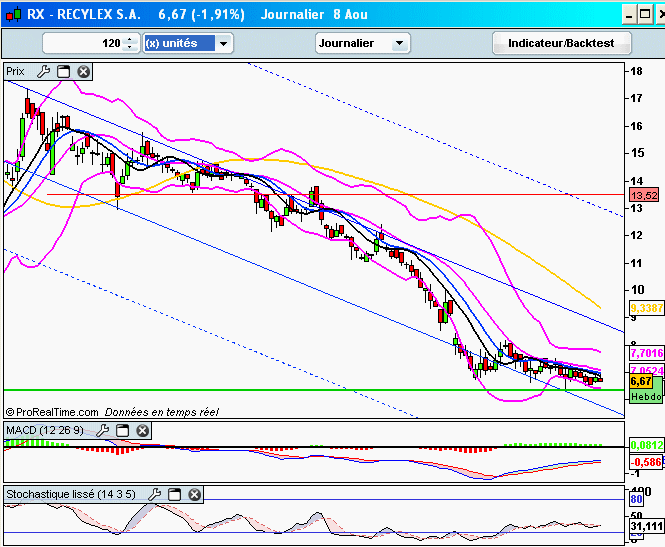Click the candlestick icon in title bar
Screen dimensions: 665x547
(13, 14)
